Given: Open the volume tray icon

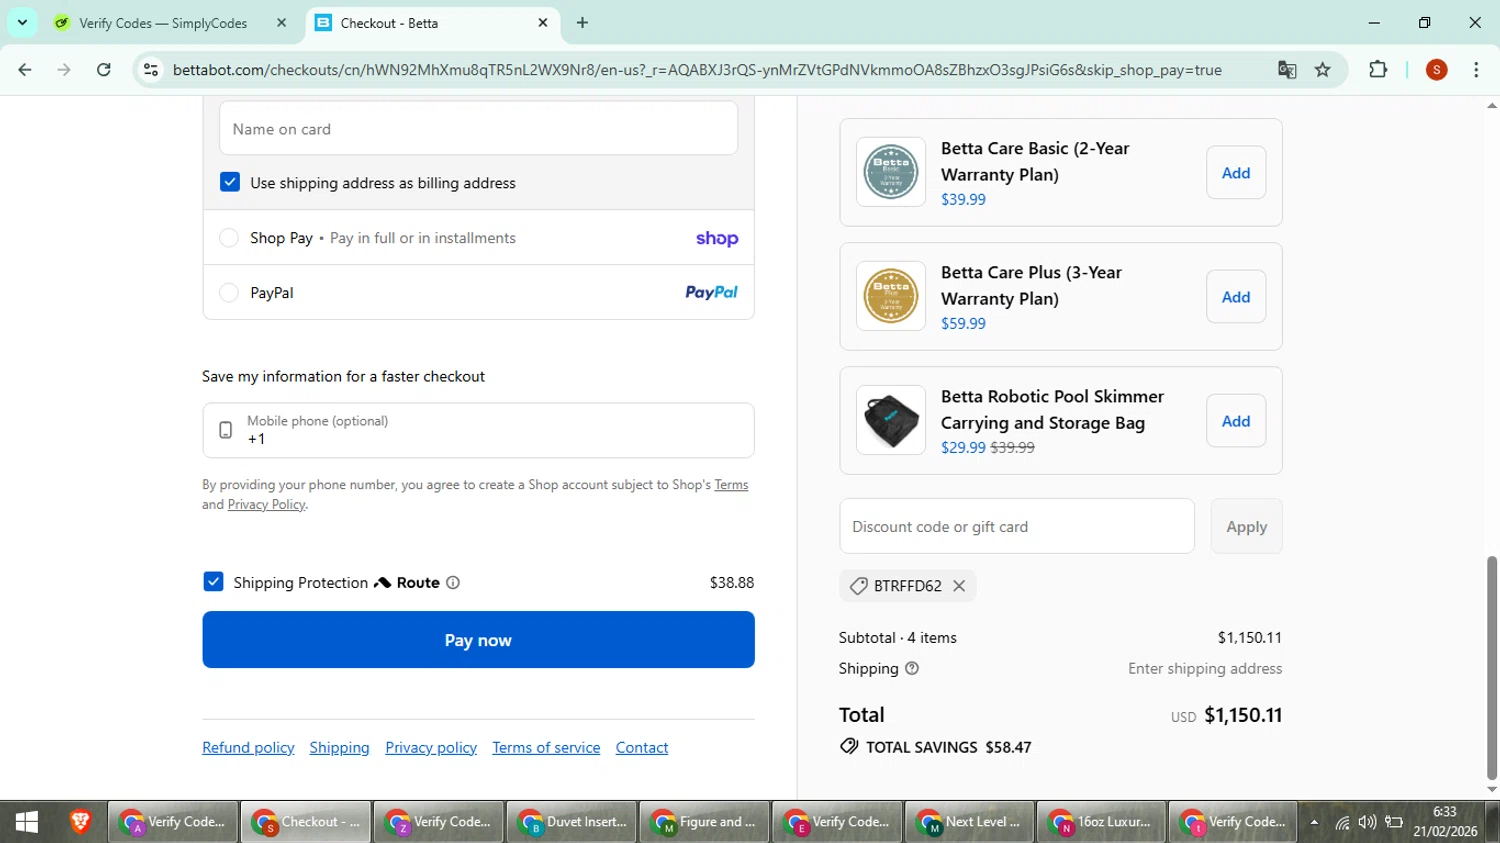Looking at the screenshot, I should [1367, 822].
